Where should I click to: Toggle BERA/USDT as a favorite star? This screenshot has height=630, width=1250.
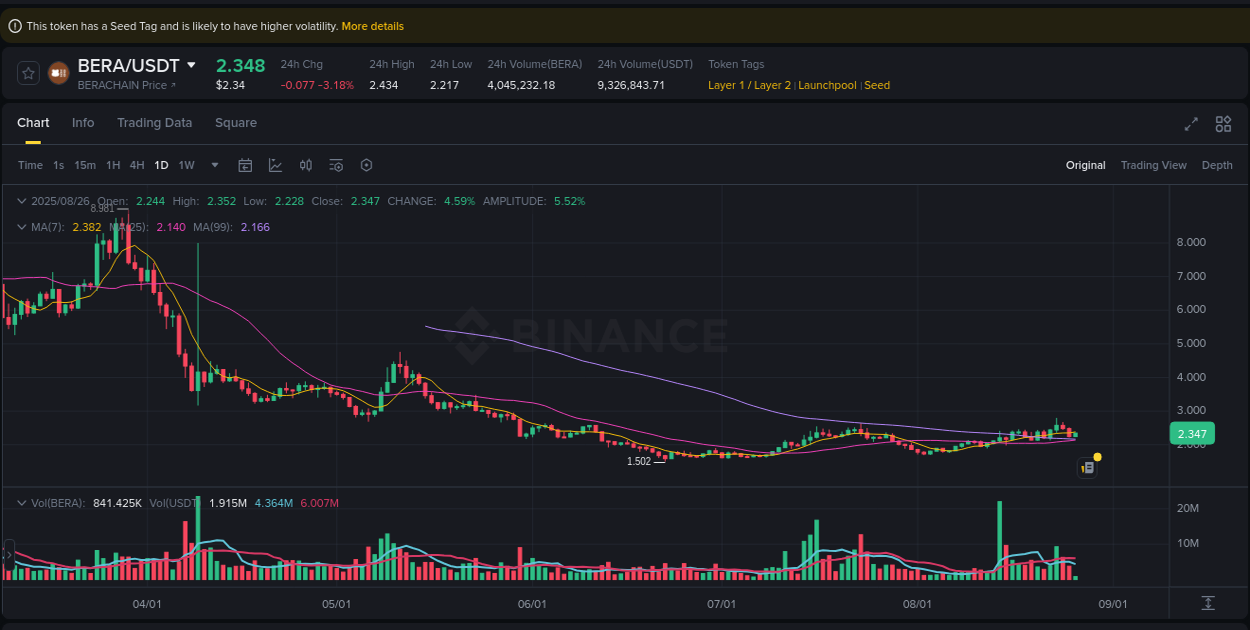pyautogui.click(x=28, y=72)
